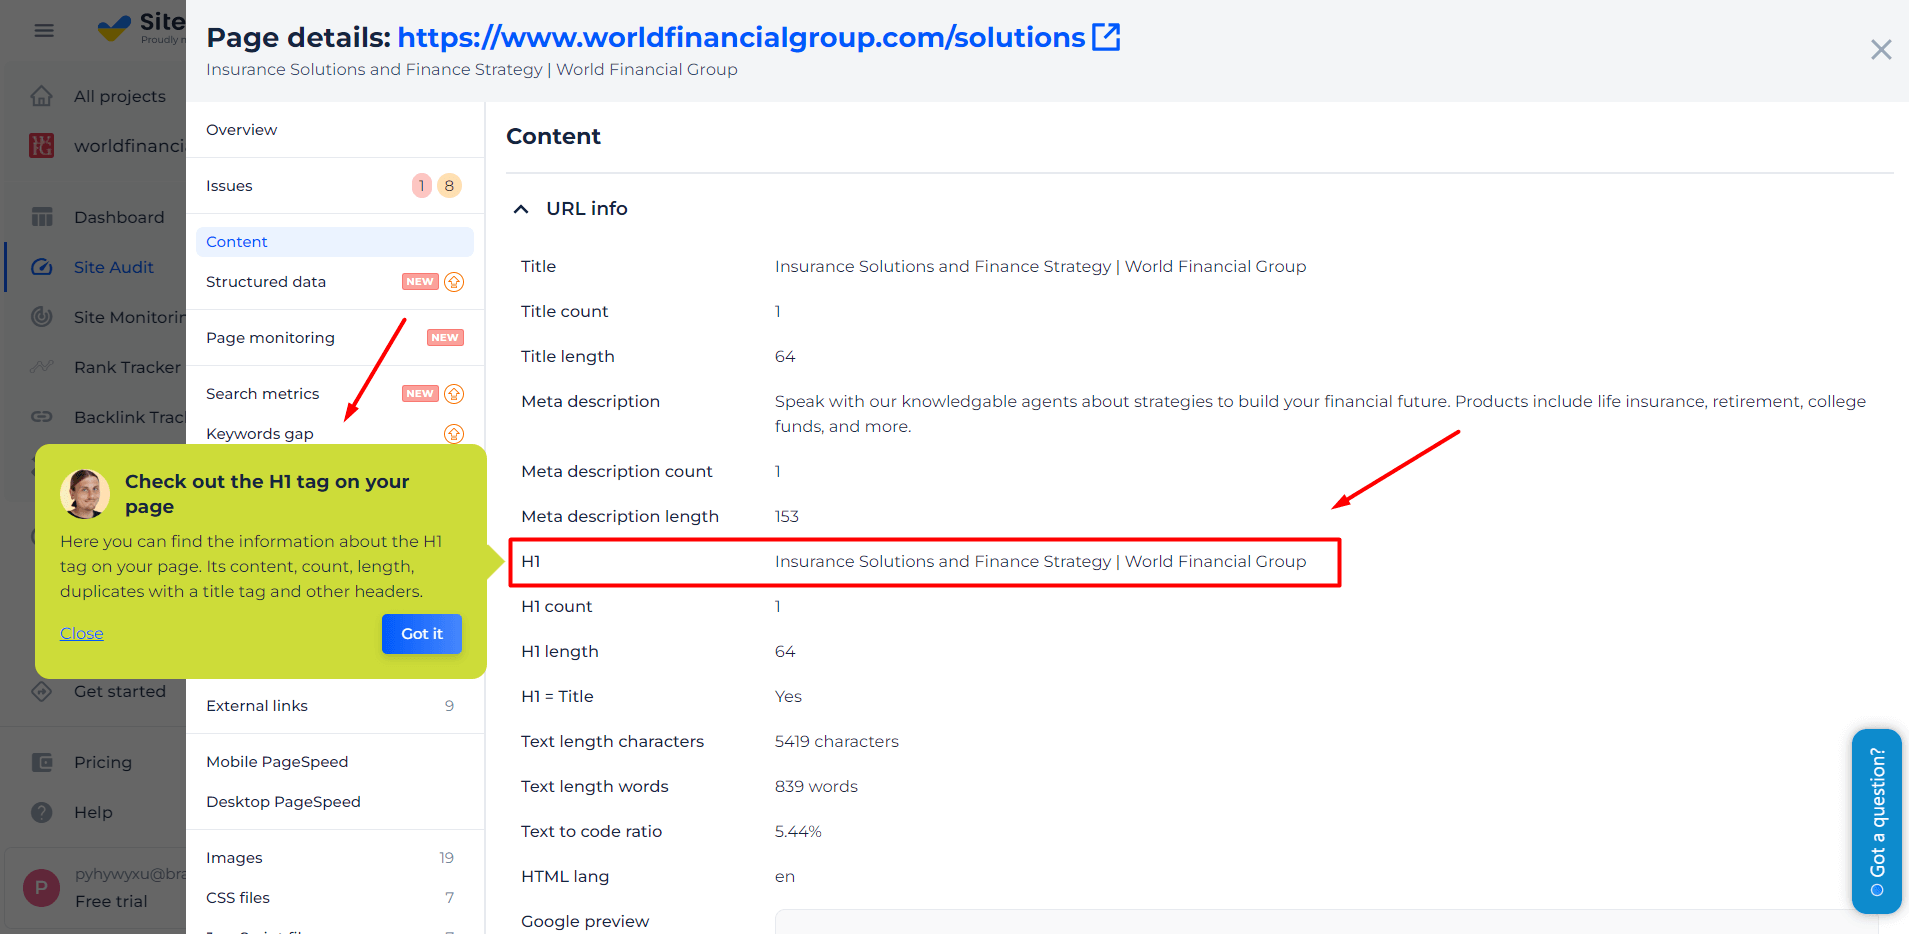
Task: Click the 'en' HTML lang value
Action: 785,877
